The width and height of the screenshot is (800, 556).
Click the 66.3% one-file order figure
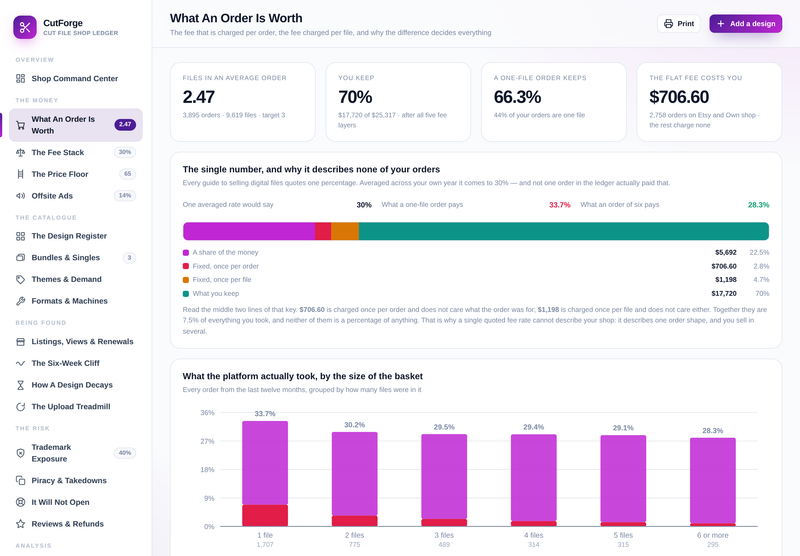click(x=517, y=97)
